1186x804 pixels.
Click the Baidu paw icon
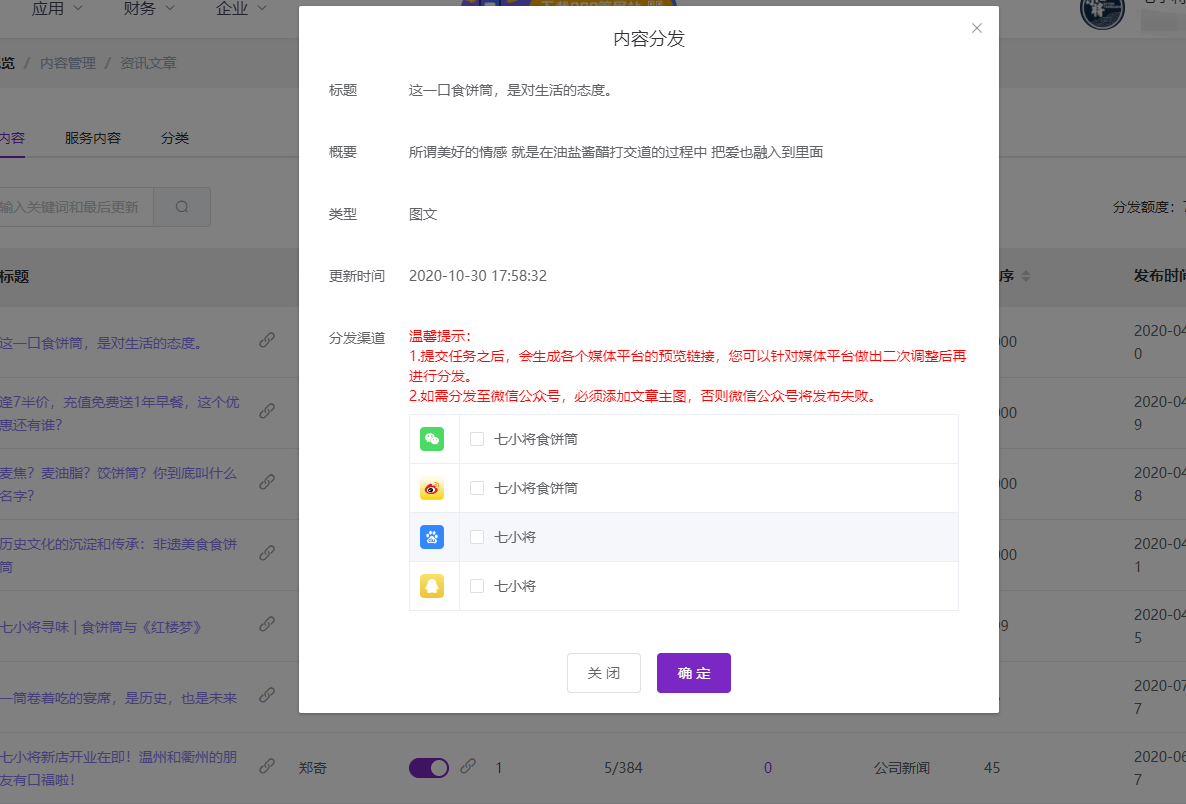pyautogui.click(x=432, y=537)
